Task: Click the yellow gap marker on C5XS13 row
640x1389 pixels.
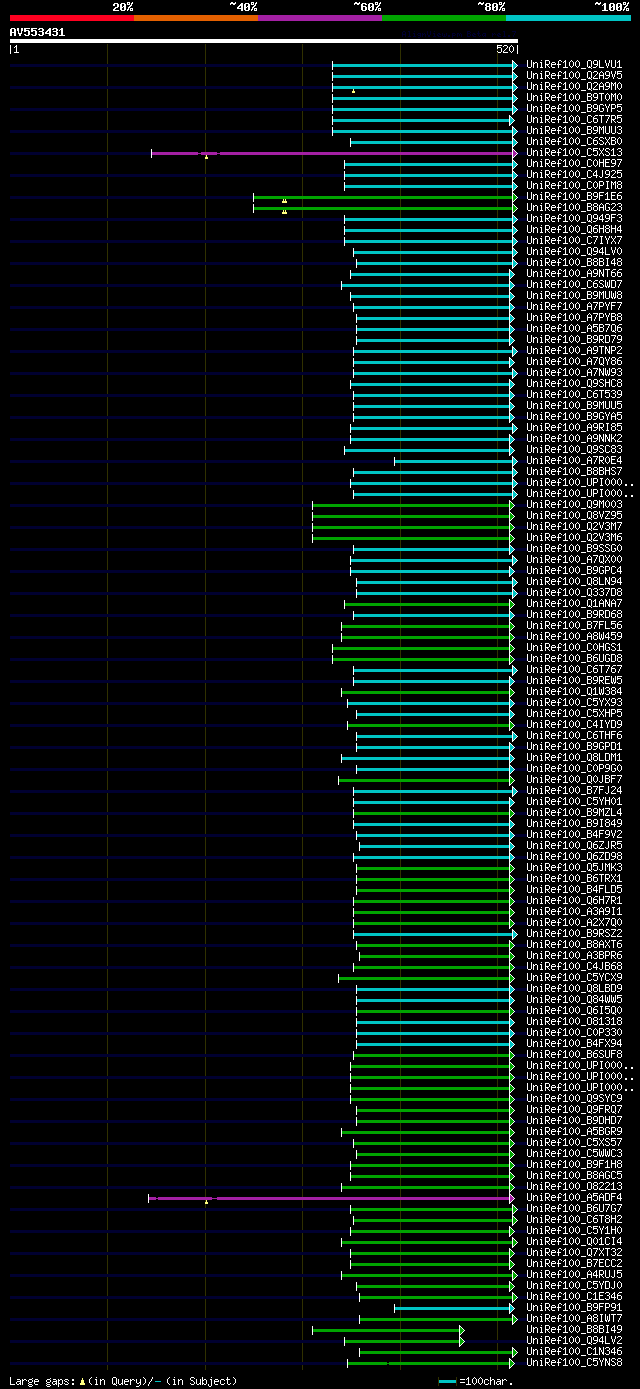Action: pos(206,156)
